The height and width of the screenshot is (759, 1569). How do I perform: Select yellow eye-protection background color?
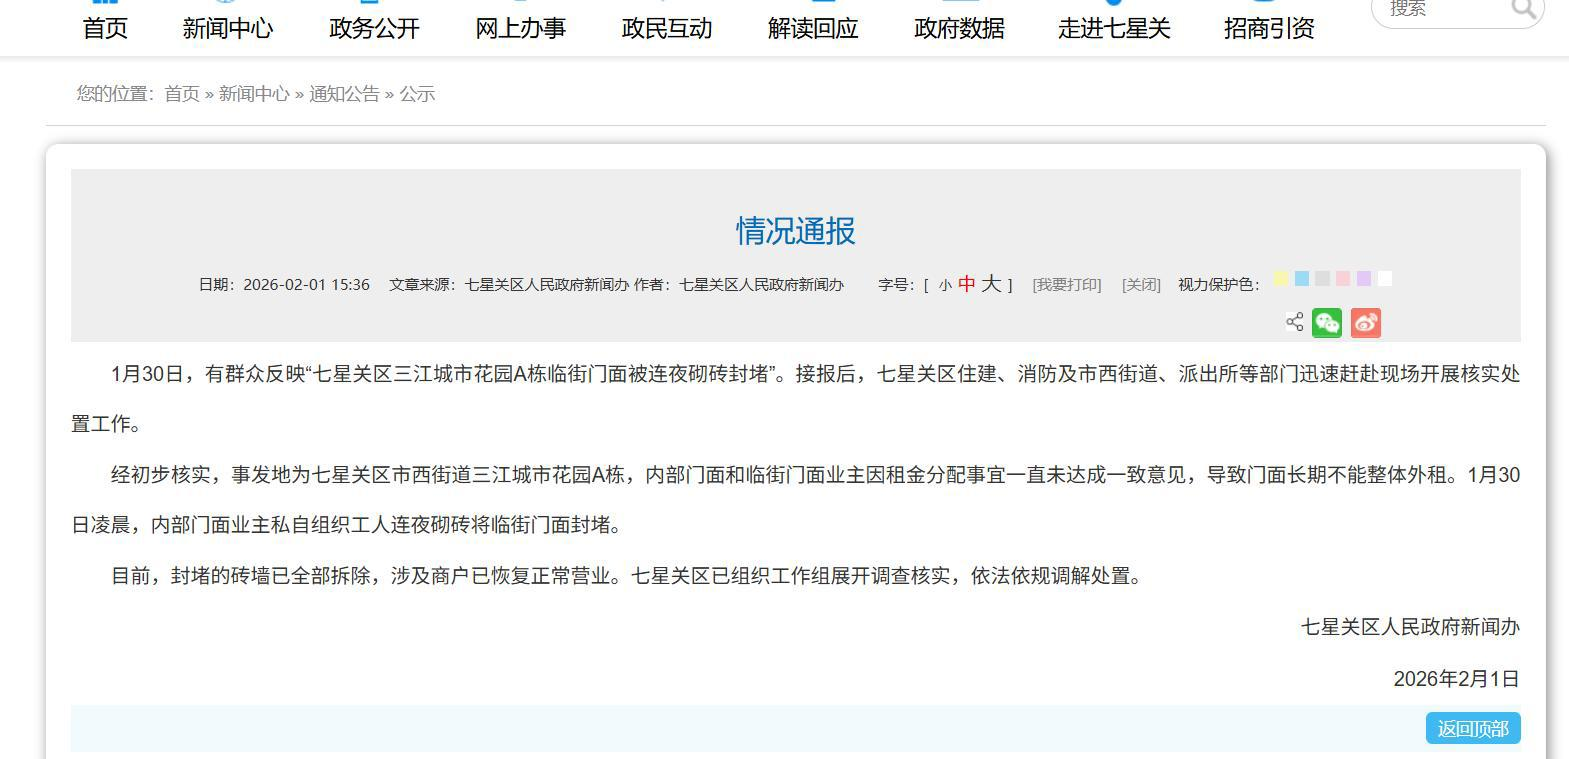(1281, 279)
